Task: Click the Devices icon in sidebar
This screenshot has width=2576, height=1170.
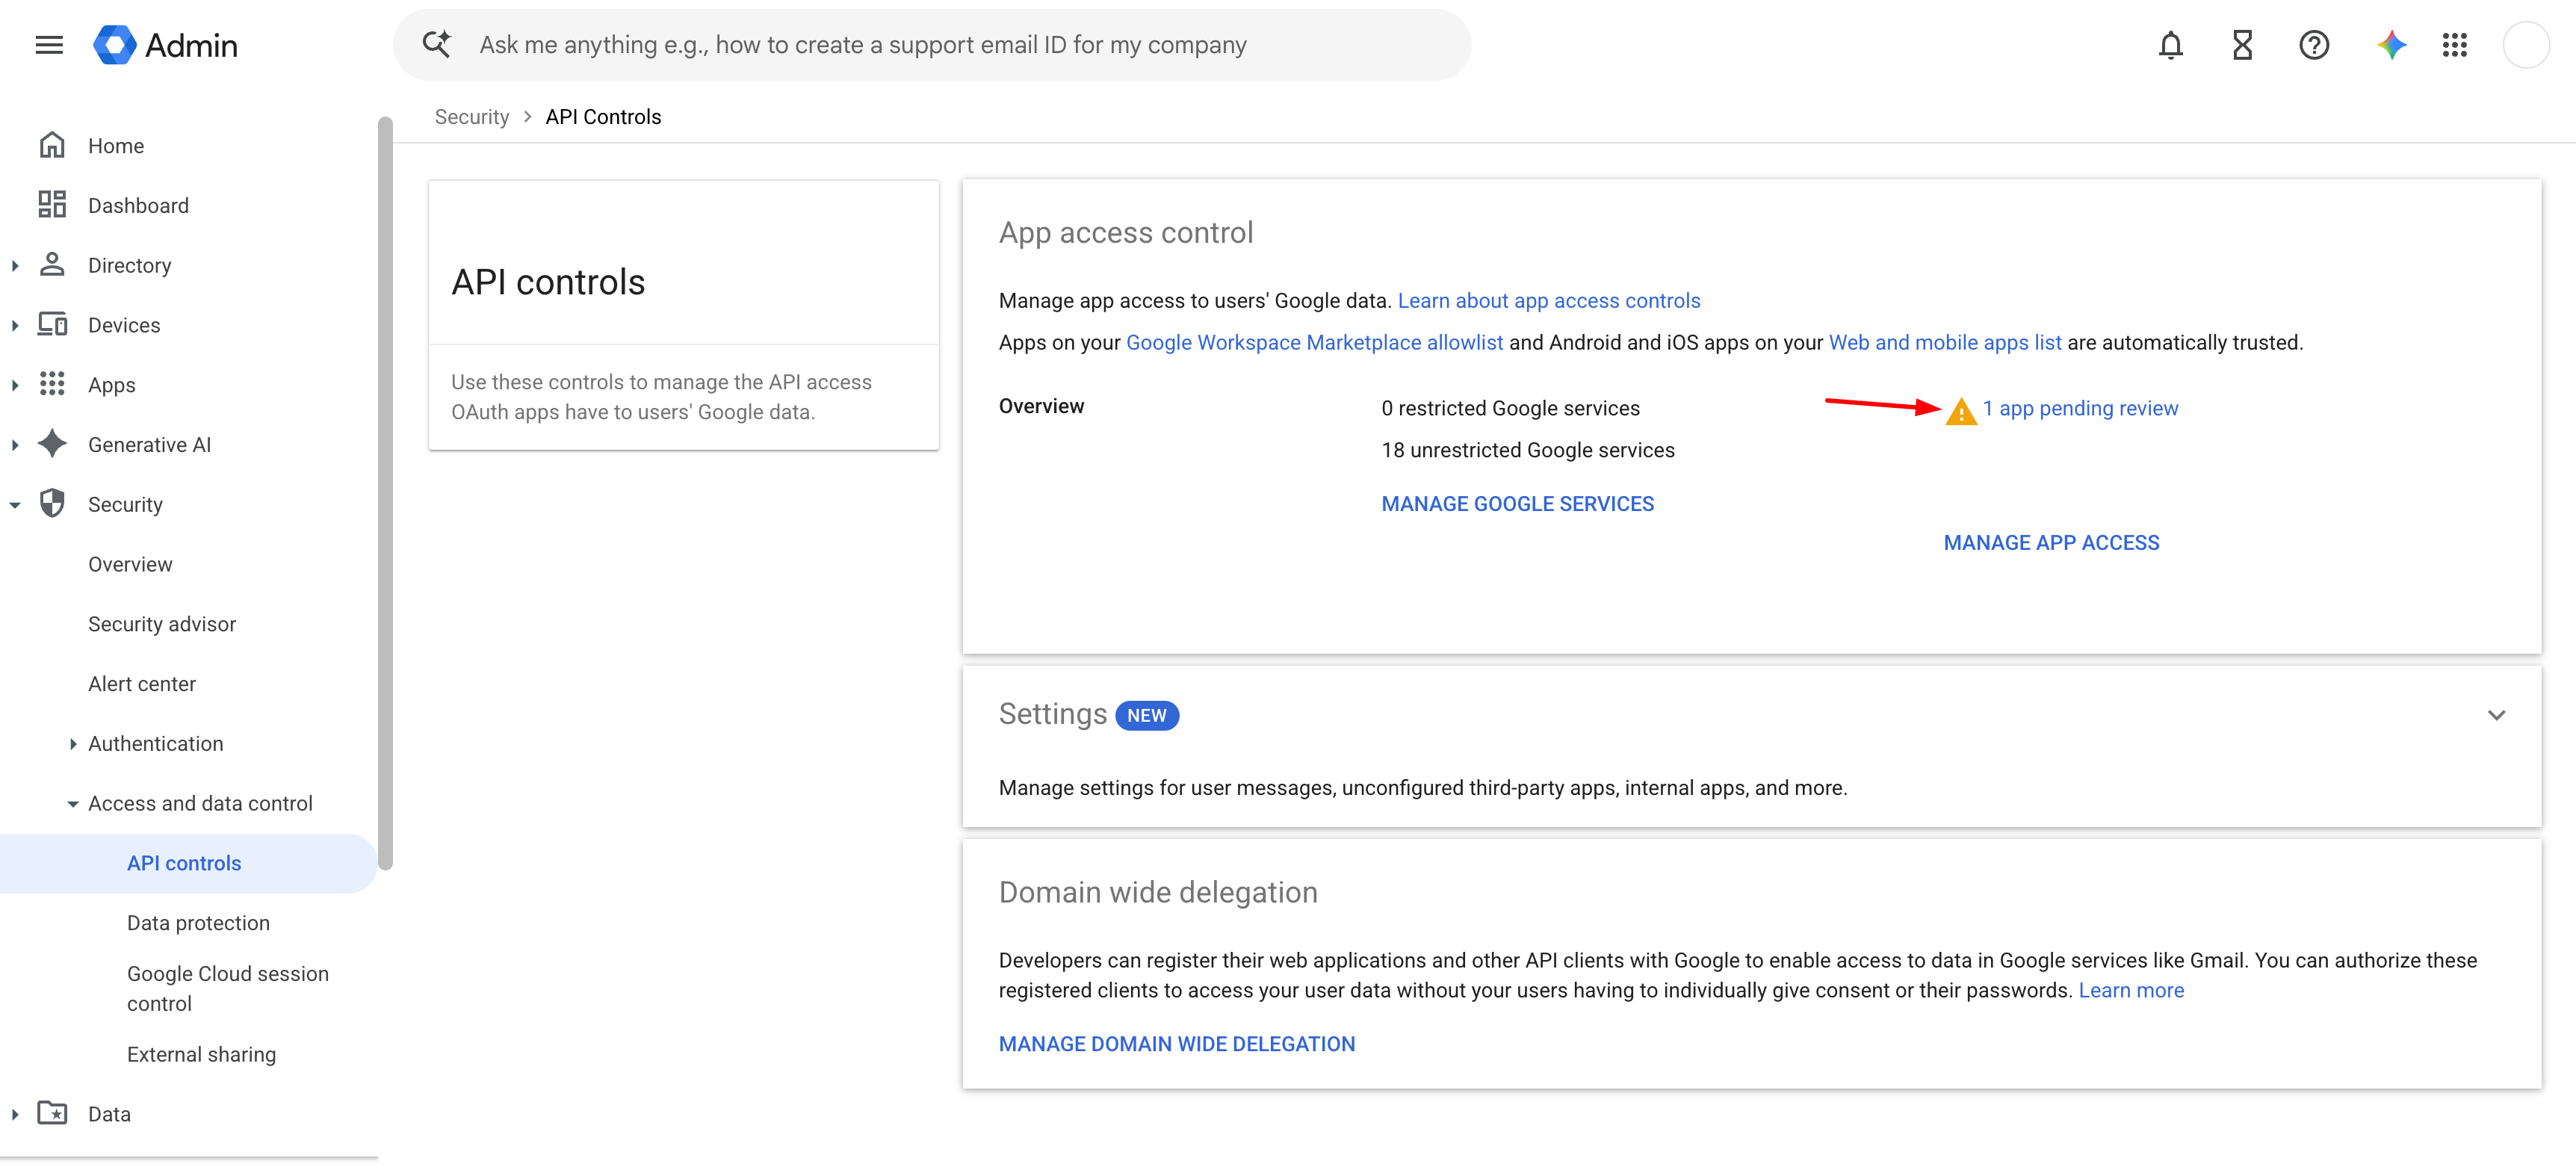Action: pos(52,325)
